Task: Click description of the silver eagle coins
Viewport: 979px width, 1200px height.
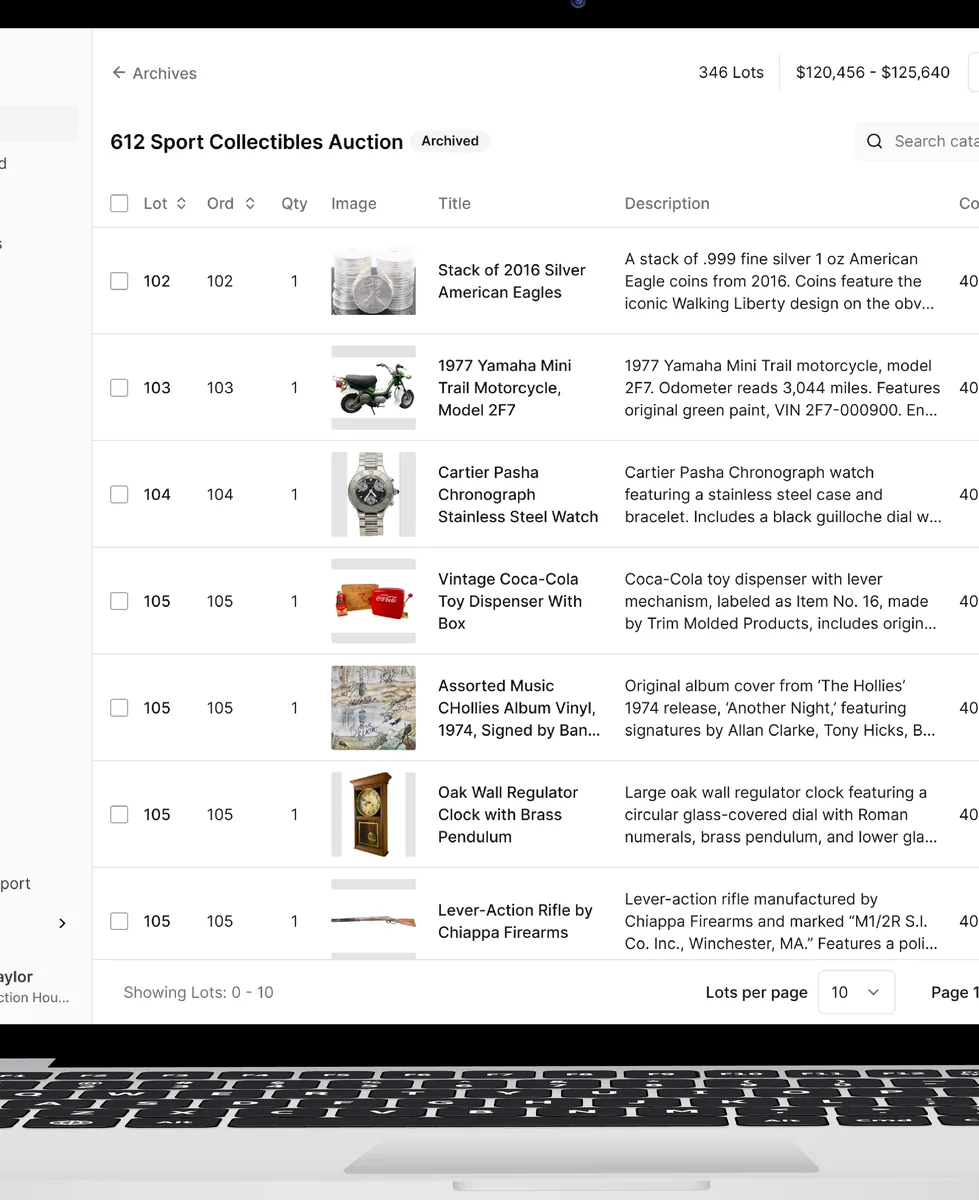Action: tap(779, 281)
